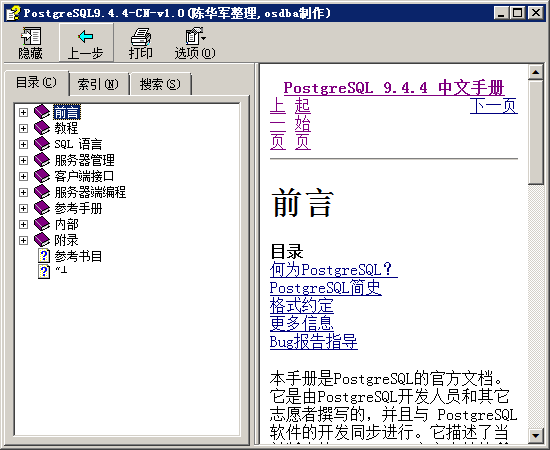Open the Bug报告指导 link

(x=314, y=342)
